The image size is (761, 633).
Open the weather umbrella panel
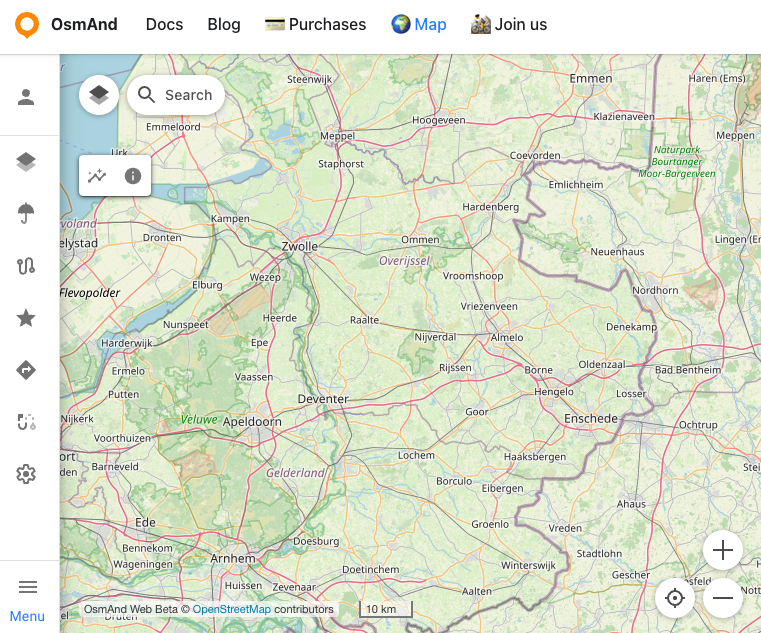tap(27, 213)
